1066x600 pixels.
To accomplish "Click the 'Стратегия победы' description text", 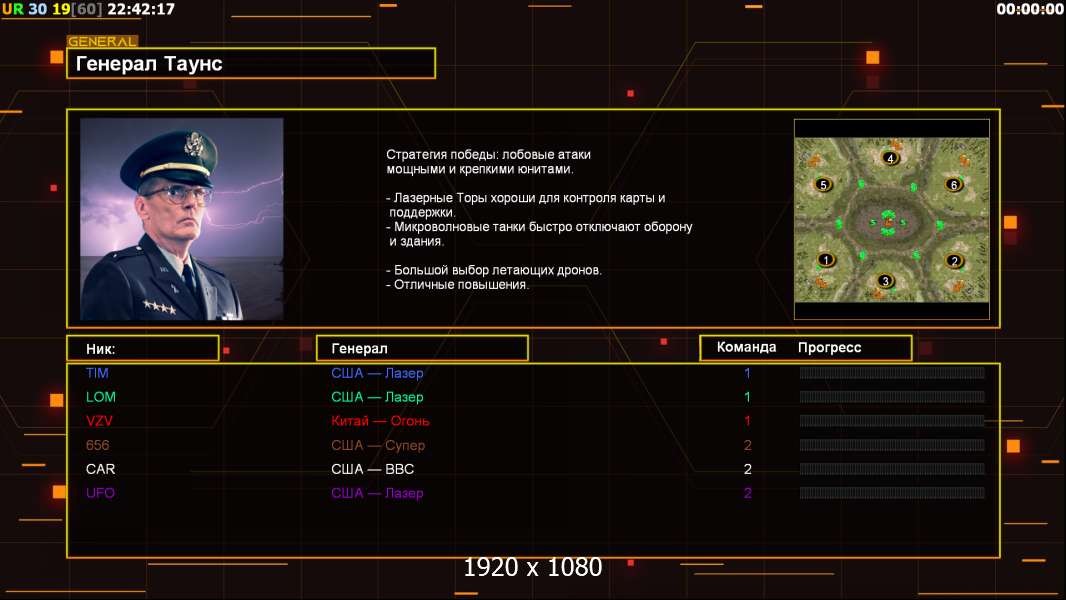I will (488, 162).
